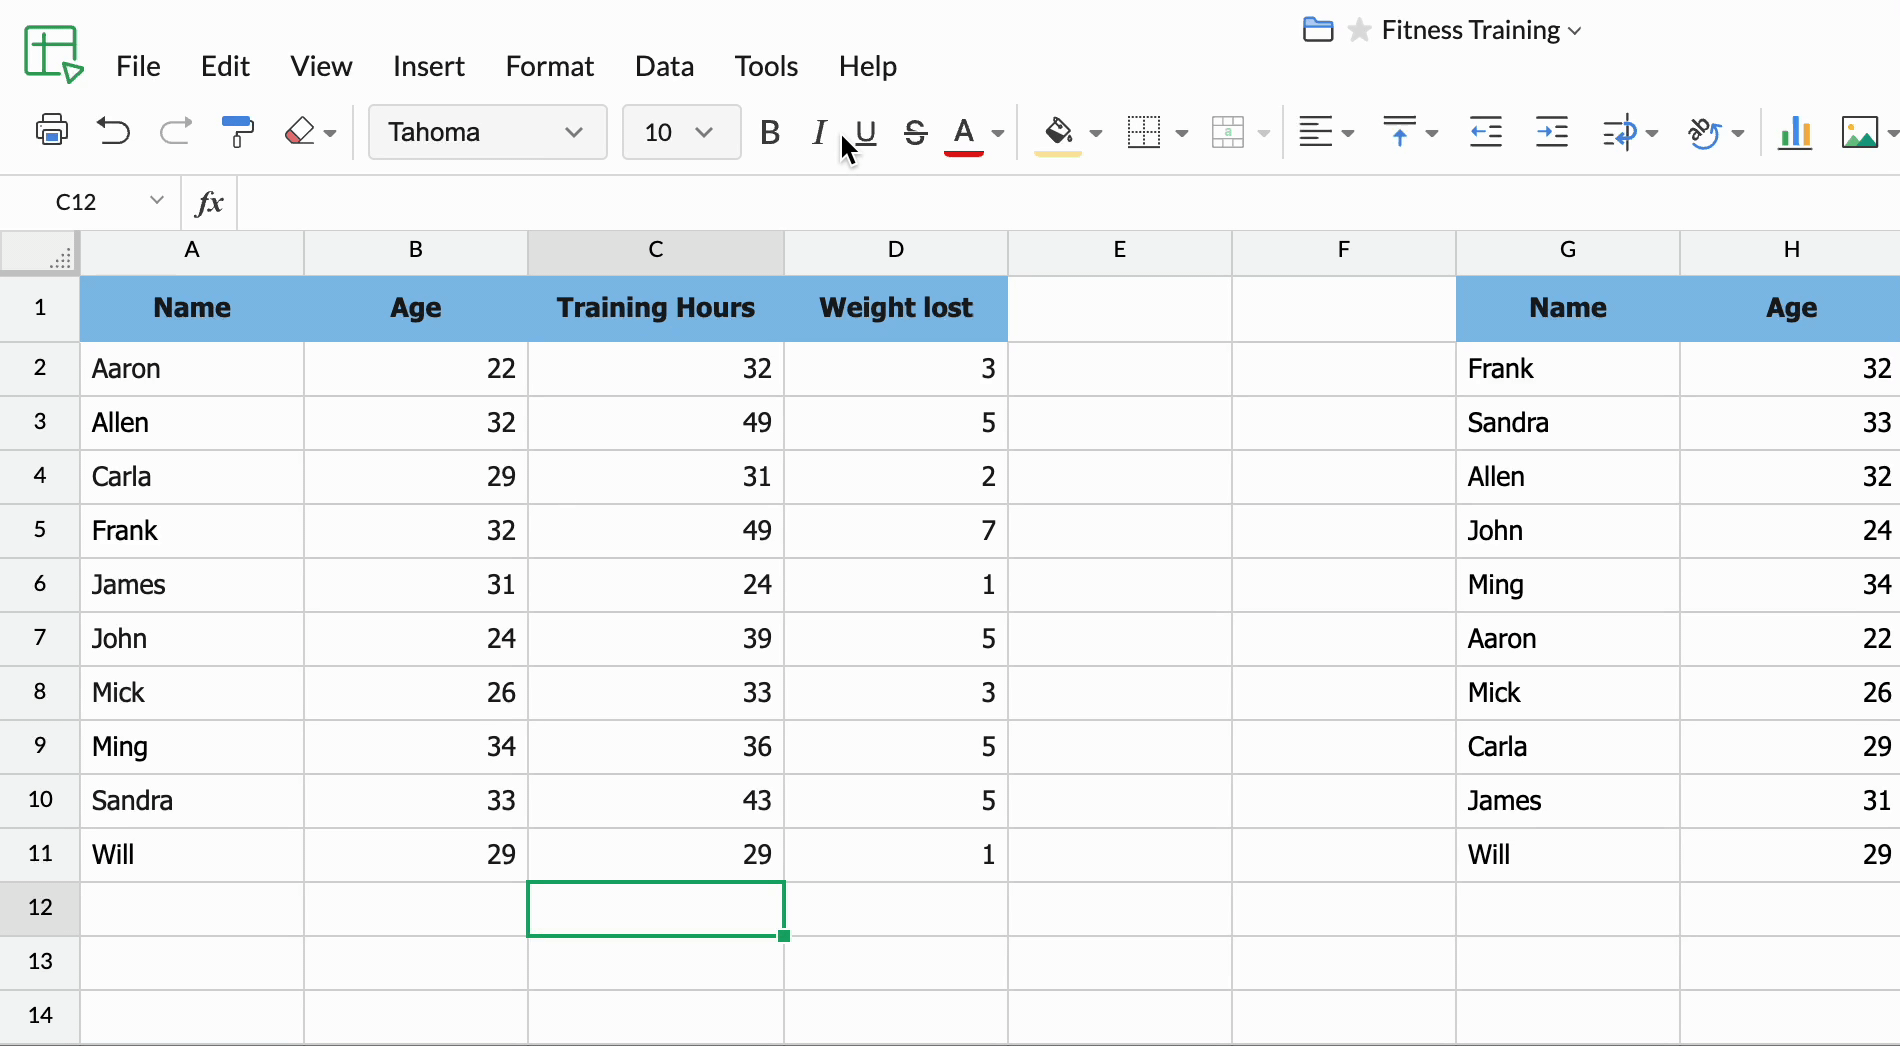The image size is (1900, 1046).
Task: Click the print icon
Action: tap(51, 131)
